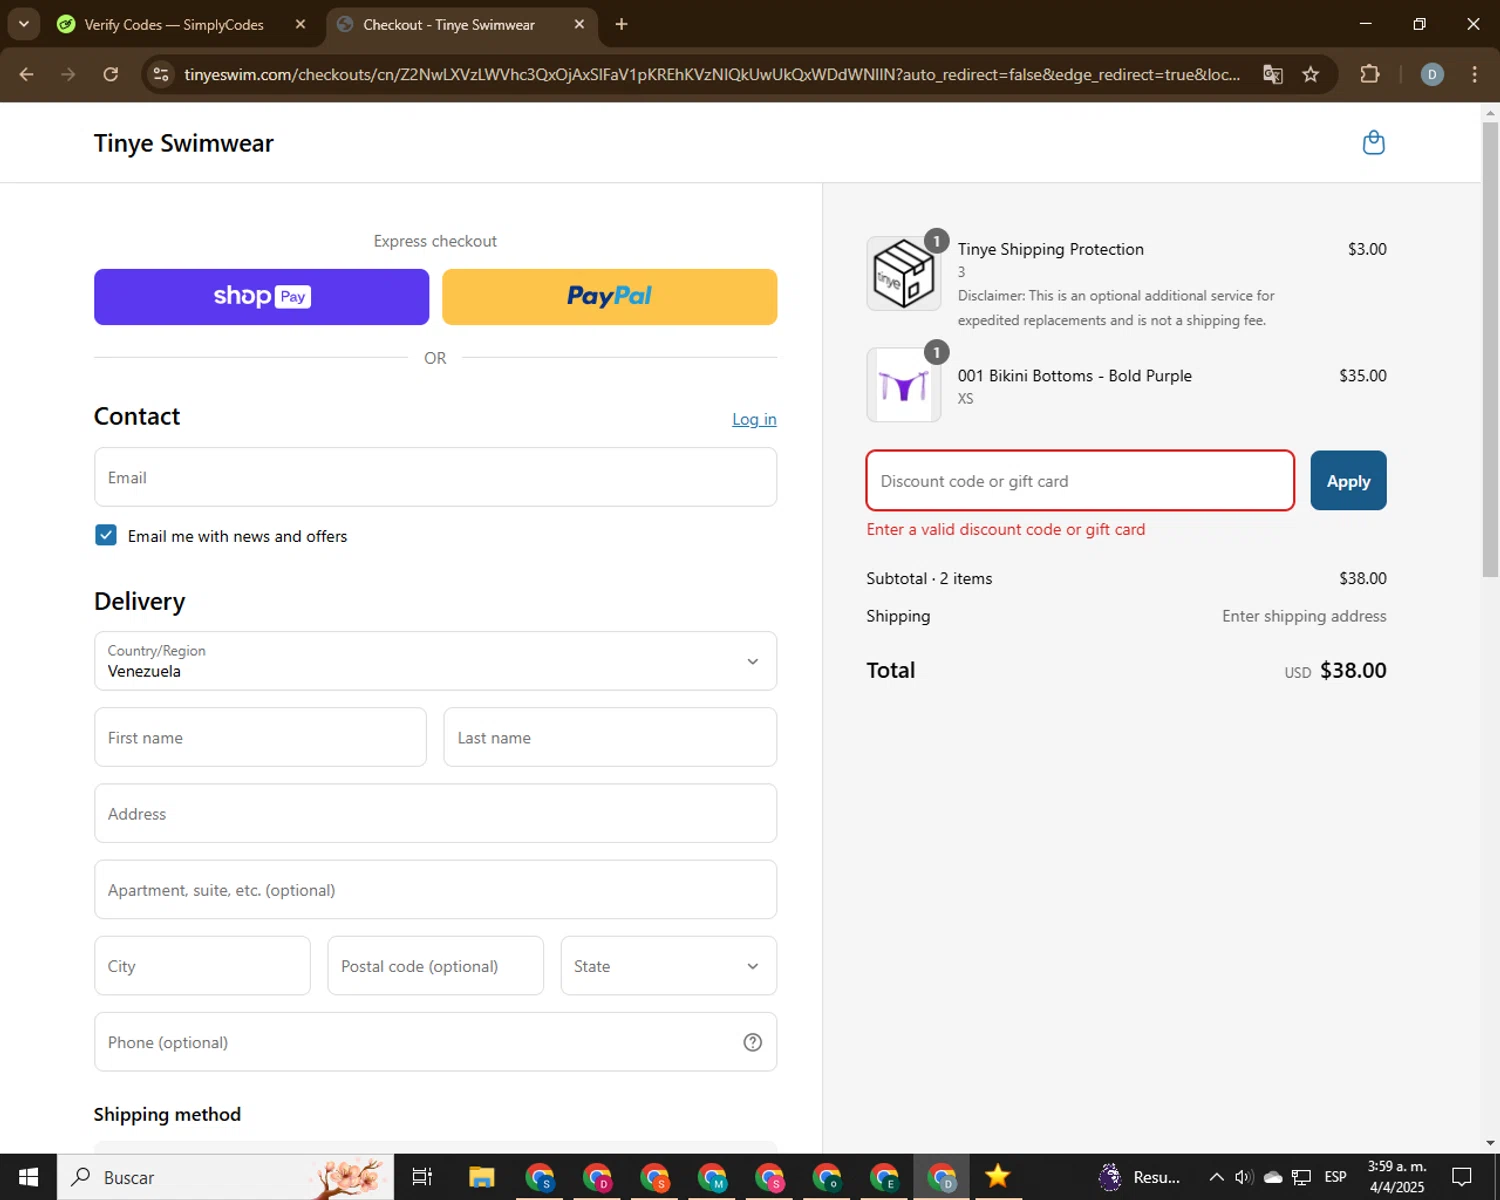Viewport: 1500px width, 1200px height.
Task: Click the Resu... weather widget in taskbar
Action: tap(1140, 1177)
